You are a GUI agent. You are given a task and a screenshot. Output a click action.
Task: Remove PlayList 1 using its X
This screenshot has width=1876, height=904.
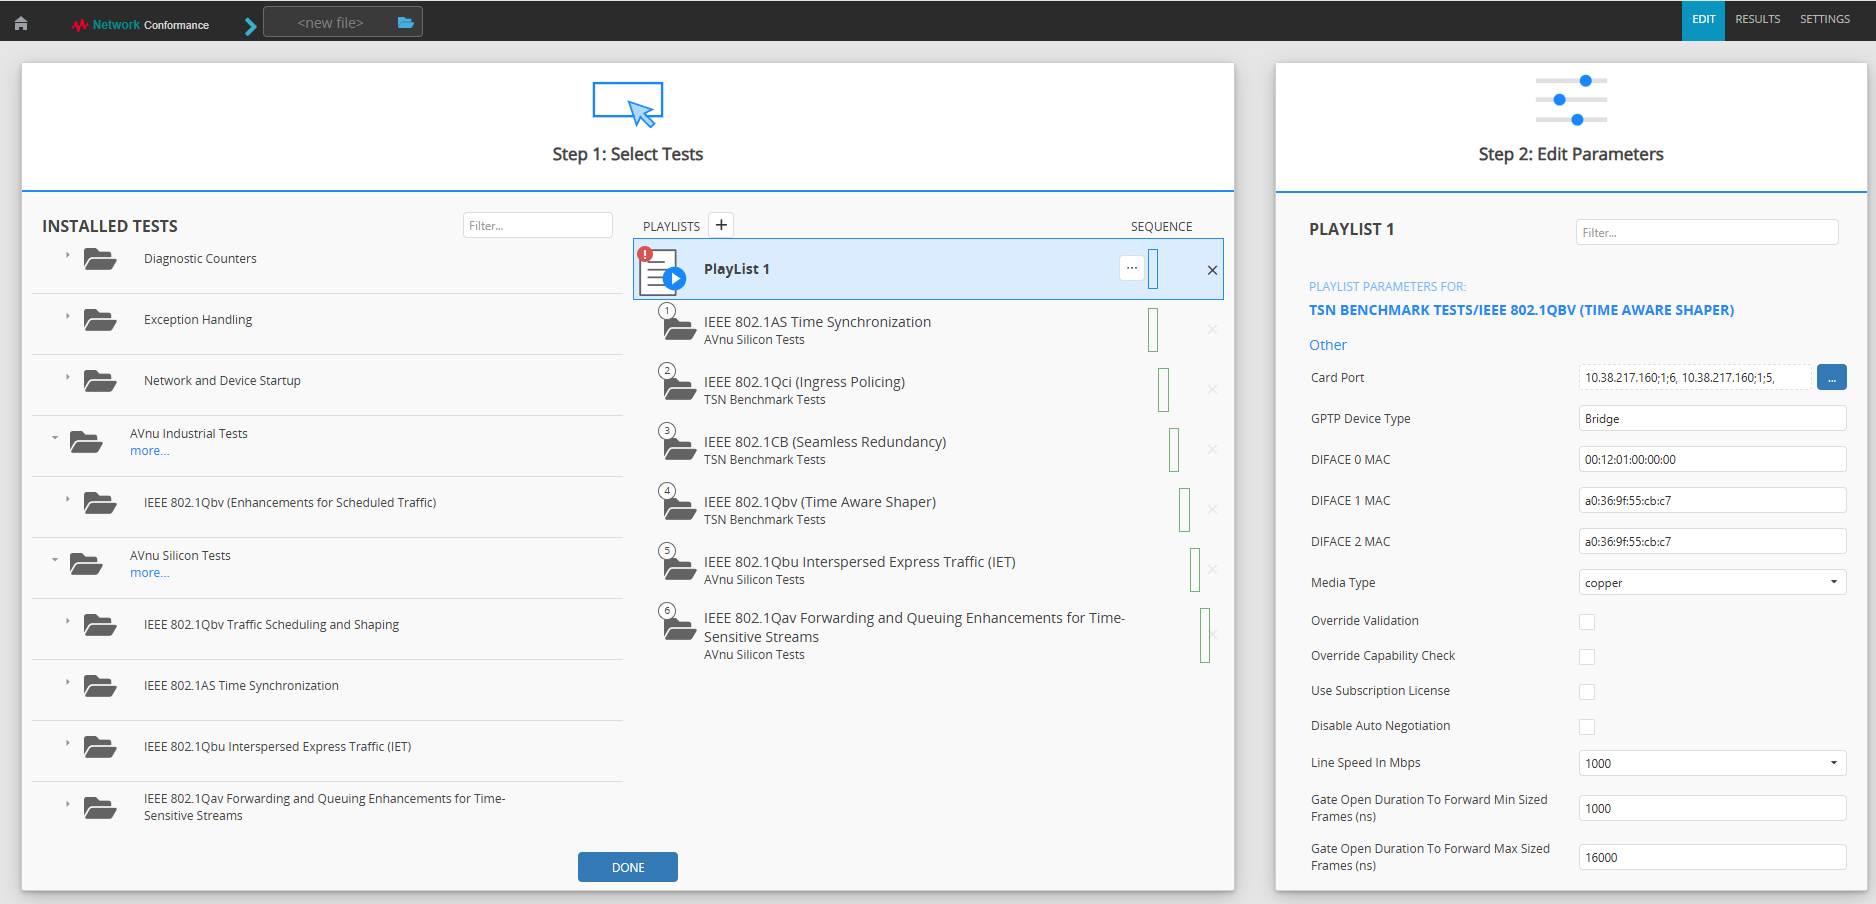(x=1212, y=270)
